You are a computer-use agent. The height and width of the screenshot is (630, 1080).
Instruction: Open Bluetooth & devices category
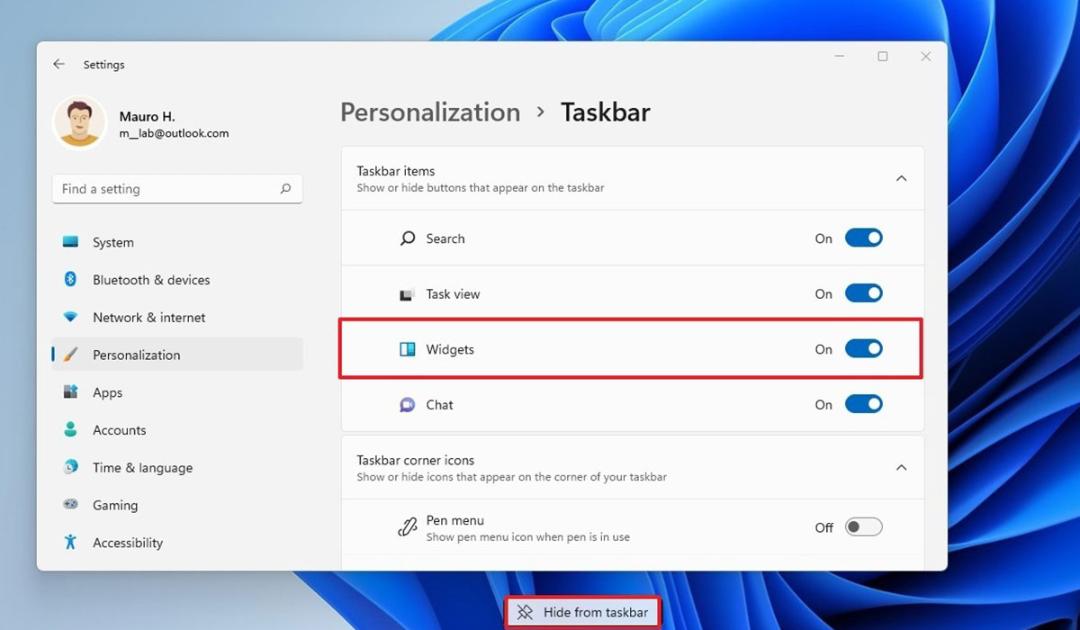[x=177, y=280]
